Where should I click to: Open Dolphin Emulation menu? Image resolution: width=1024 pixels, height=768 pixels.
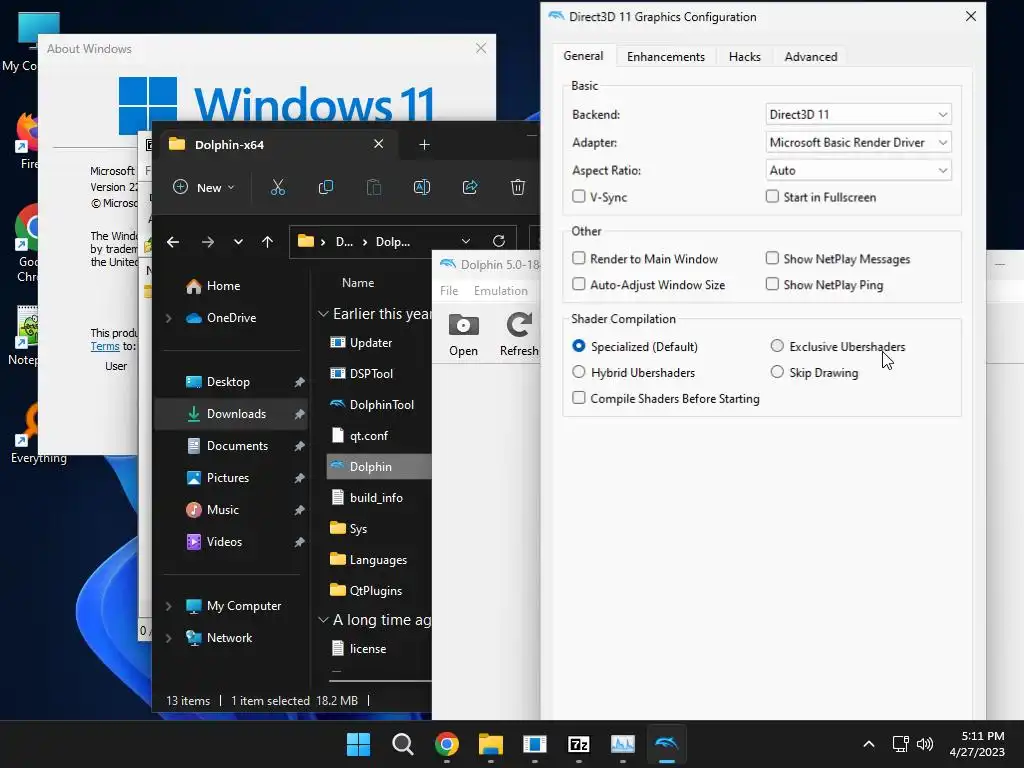[x=500, y=291]
